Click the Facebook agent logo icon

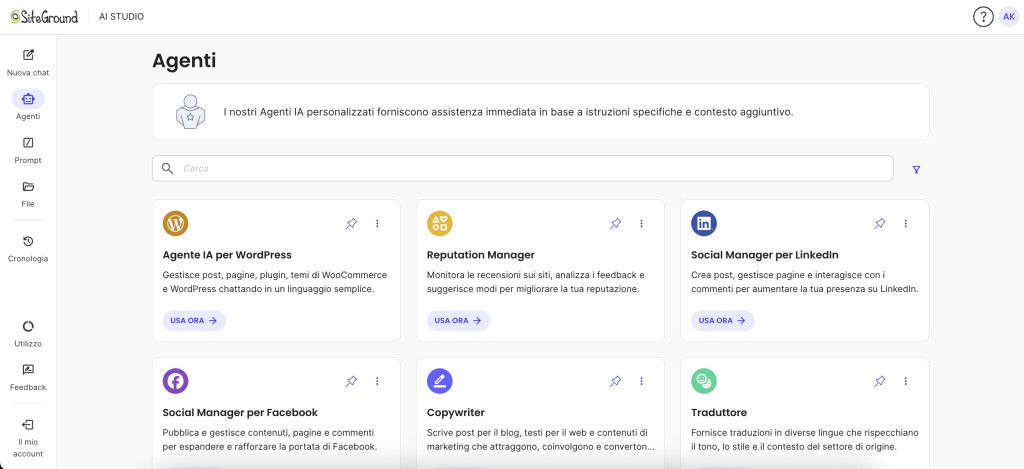pyautogui.click(x=176, y=381)
